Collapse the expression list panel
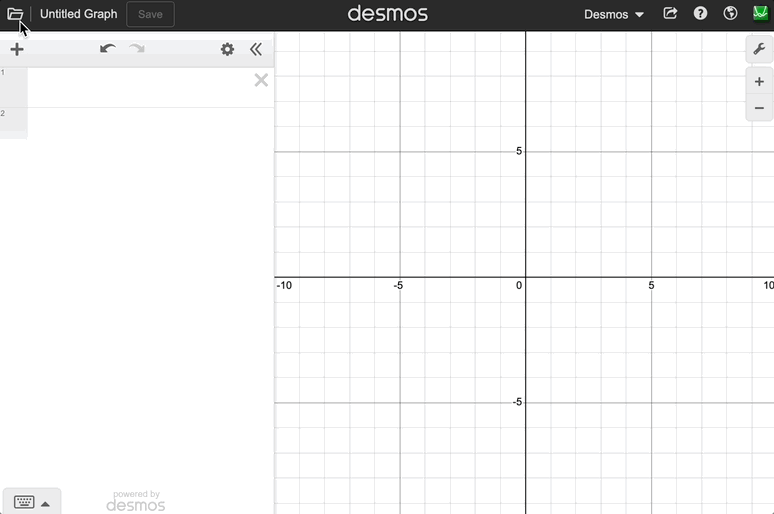This screenshot has height=514, width=774. click(x=256, y=49)
